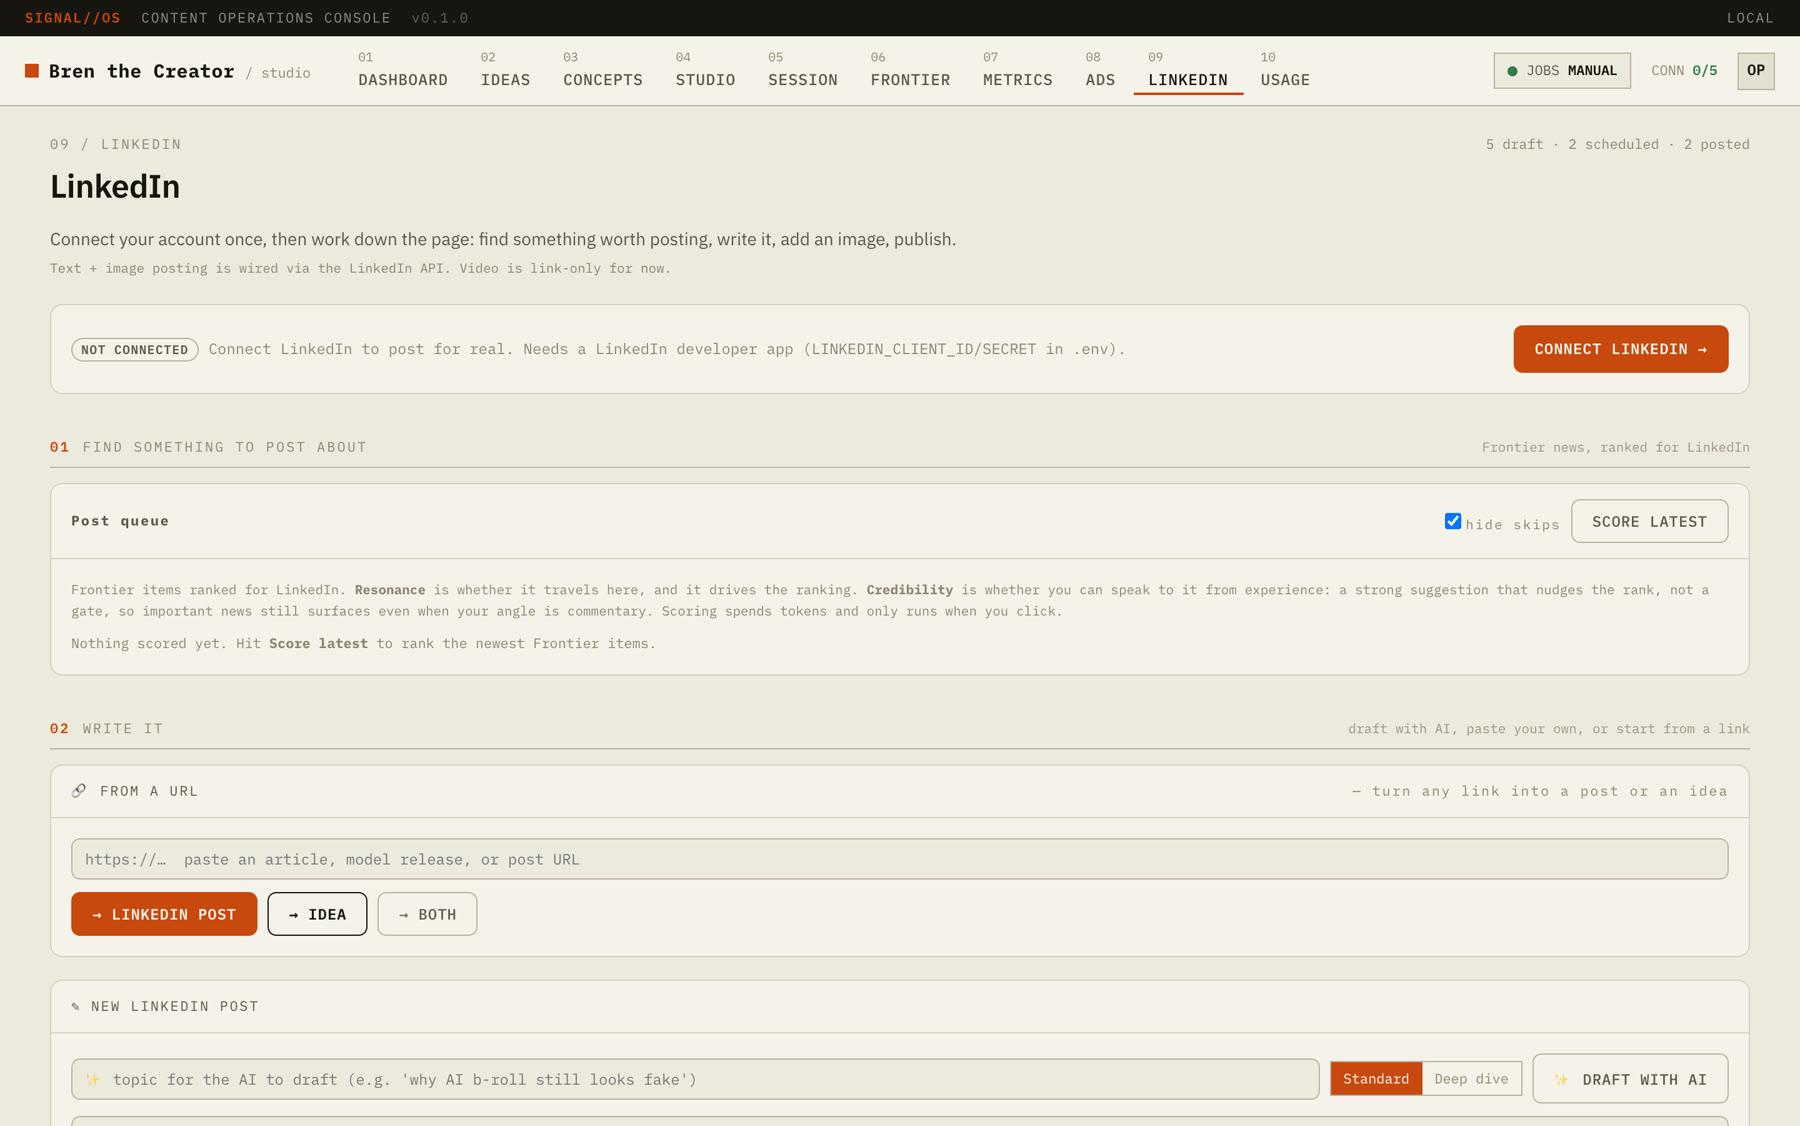Click the '02 WRITE IT' section header
Image resolution: width=1800 pixels, height=1126 pixels.
tap(107, 729)
